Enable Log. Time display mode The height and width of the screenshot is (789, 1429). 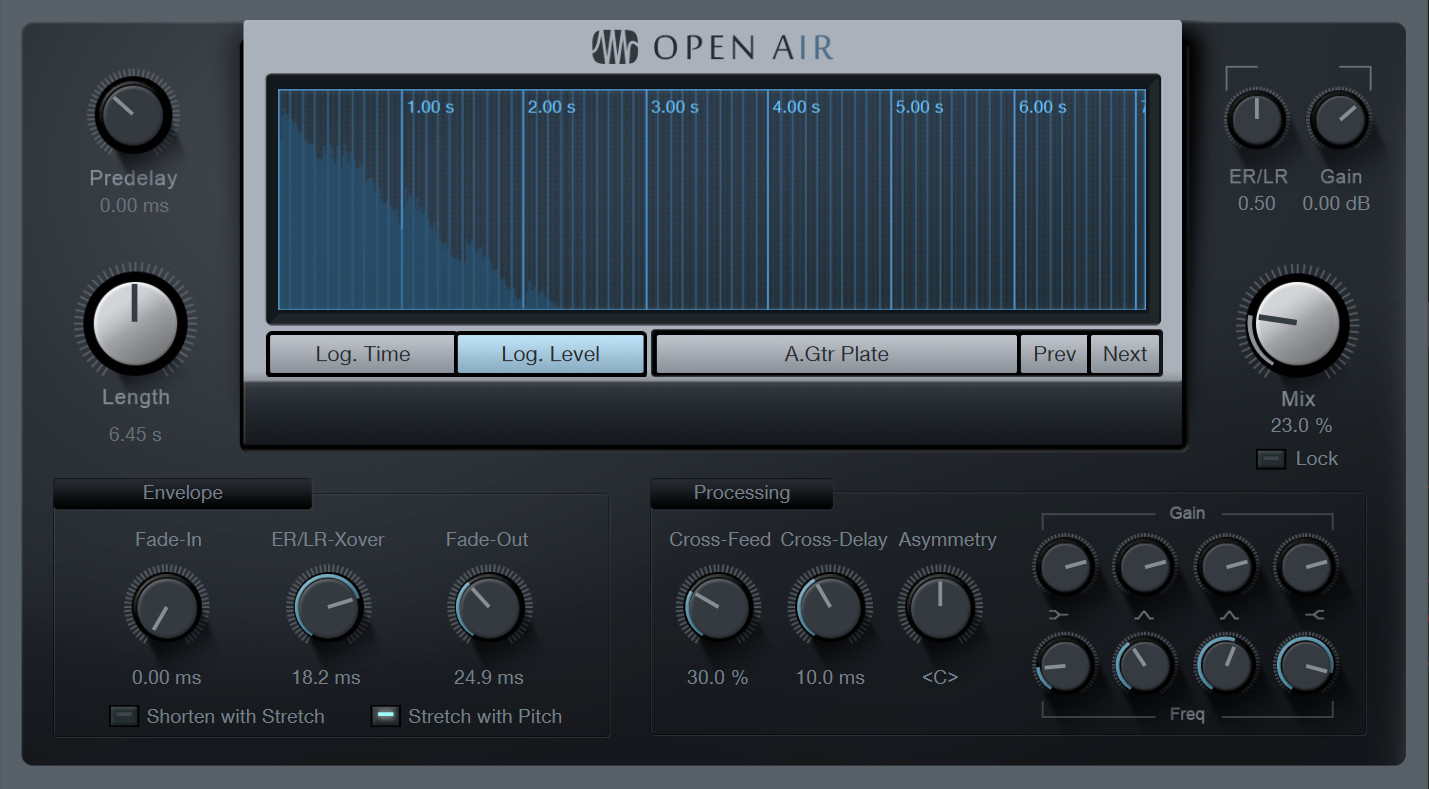[x=362, y=354]
